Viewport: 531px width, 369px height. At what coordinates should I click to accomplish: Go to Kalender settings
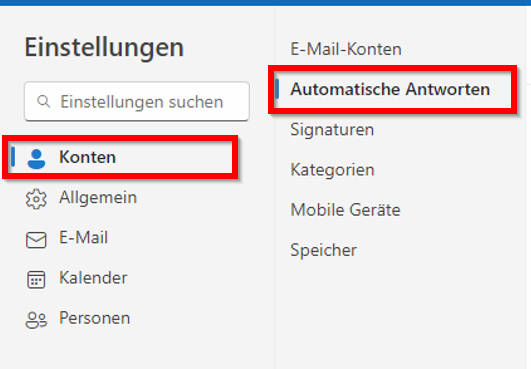[x=93, y=278]
